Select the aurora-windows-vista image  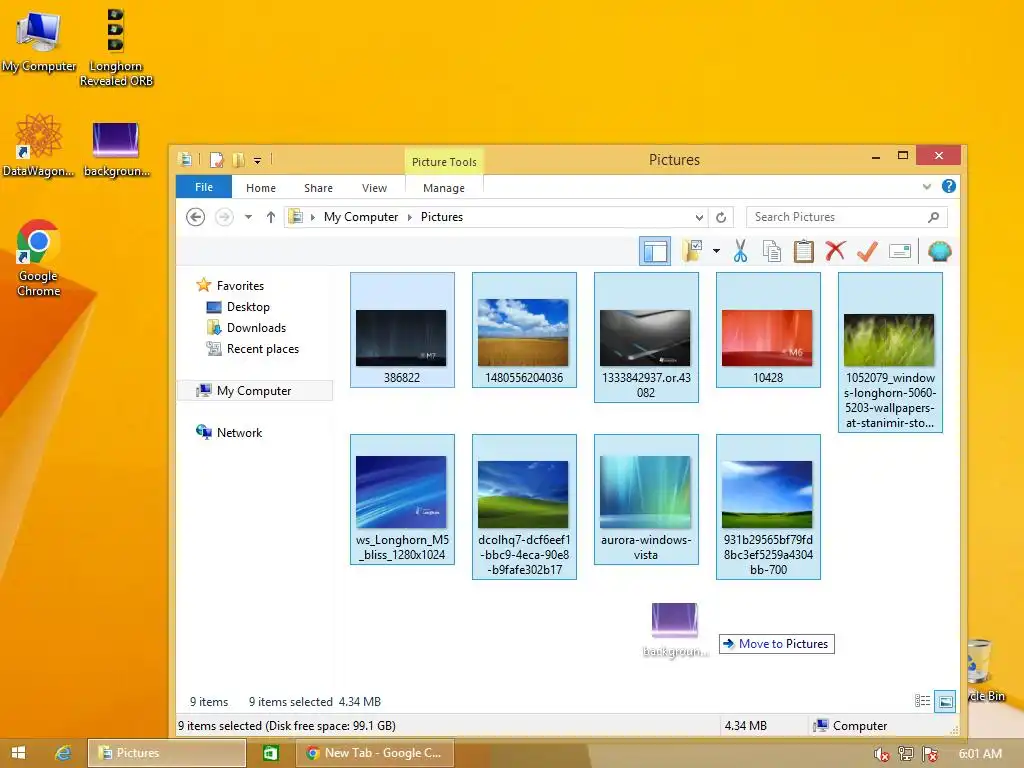646,499
